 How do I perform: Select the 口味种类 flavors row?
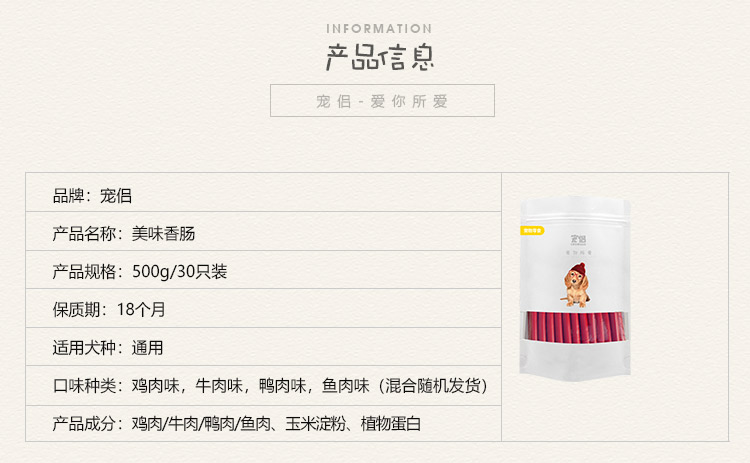pos(263,386)
